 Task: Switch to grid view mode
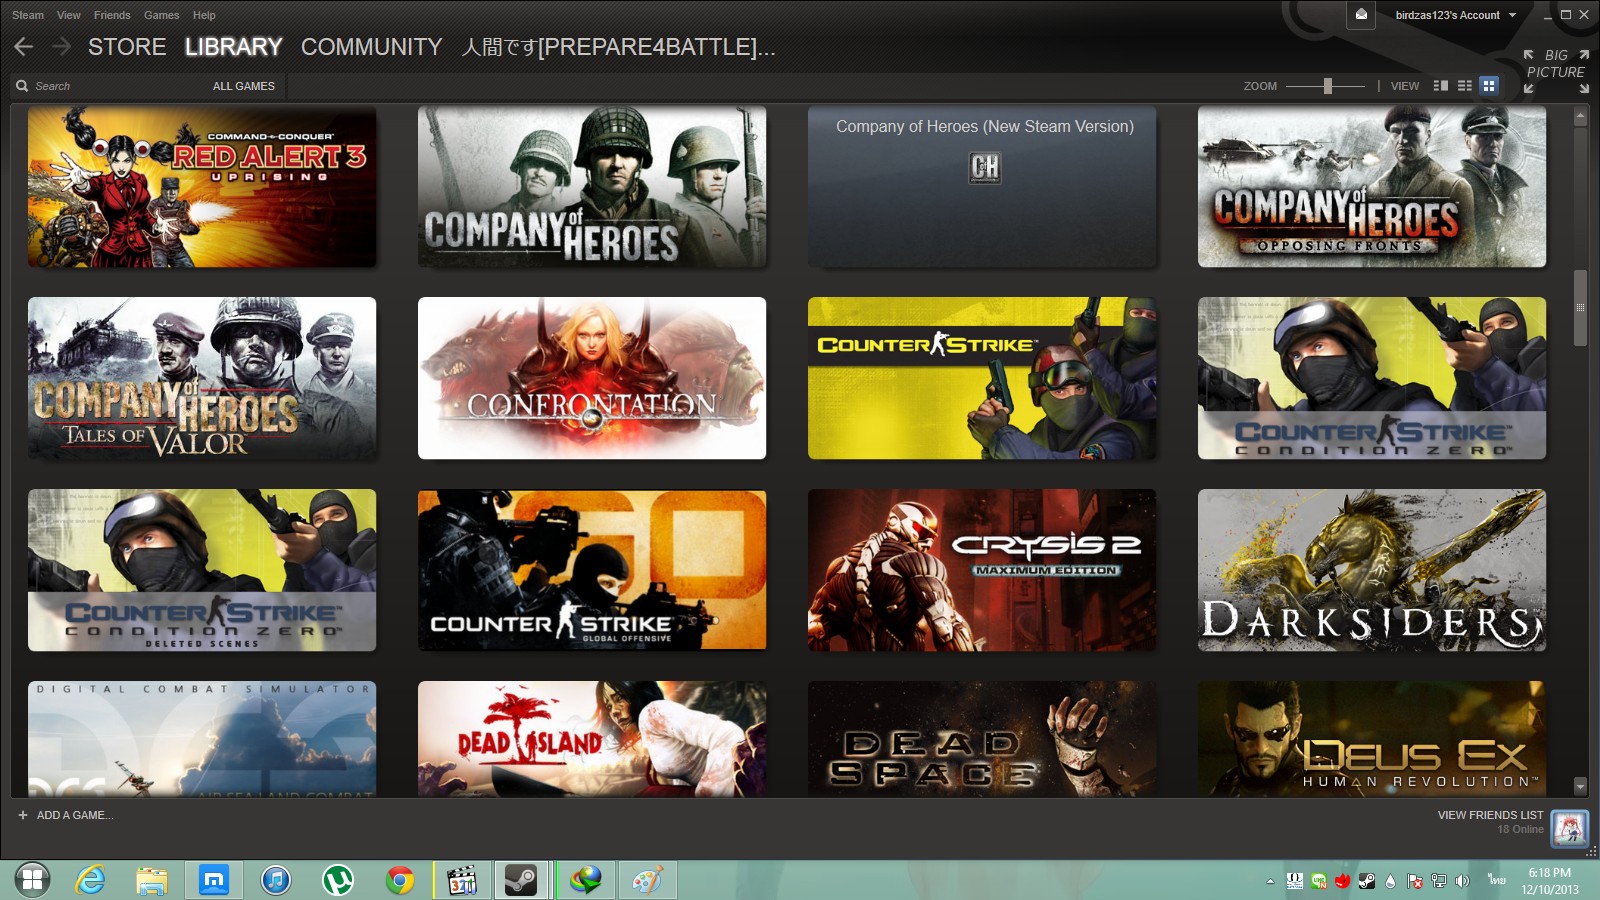click(1489, 86)
